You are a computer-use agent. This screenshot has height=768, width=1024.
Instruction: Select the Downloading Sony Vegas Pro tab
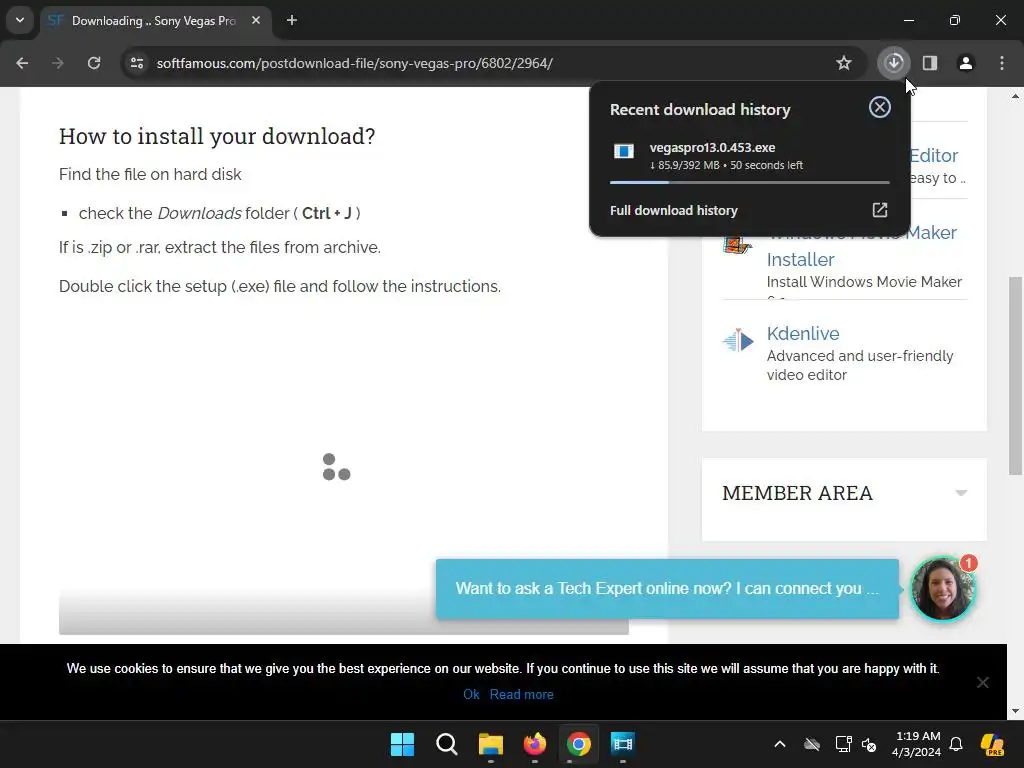[x=153, y=21]
